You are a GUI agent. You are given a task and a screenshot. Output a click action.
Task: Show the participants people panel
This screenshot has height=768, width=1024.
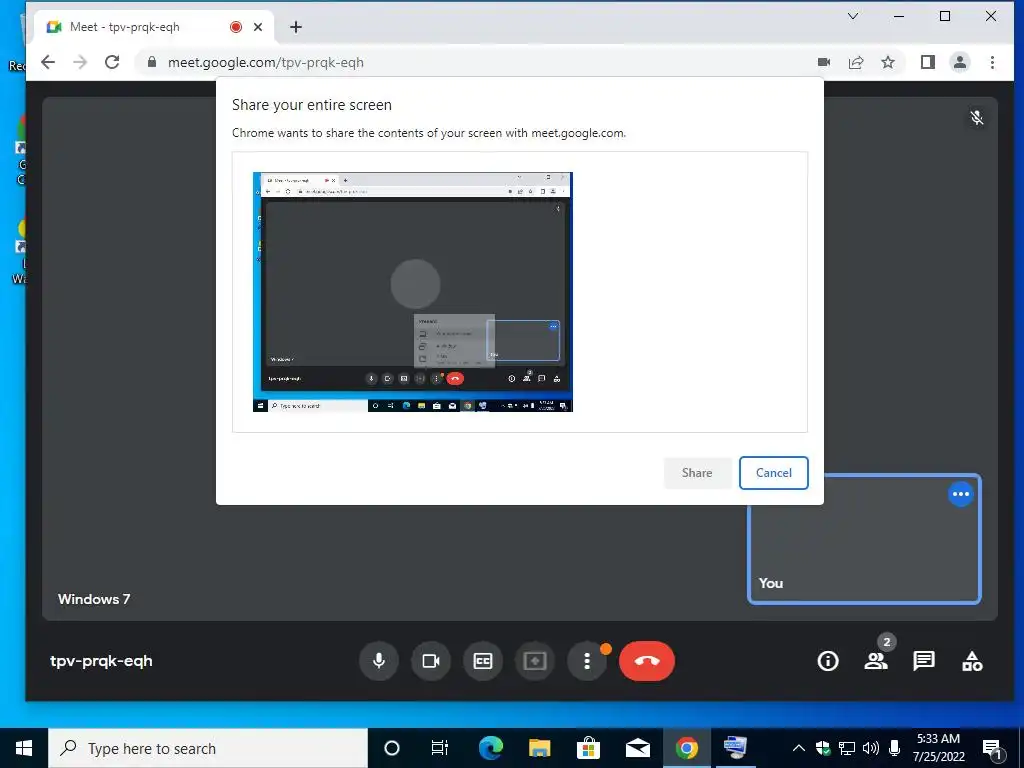click(x=876, y=661)
